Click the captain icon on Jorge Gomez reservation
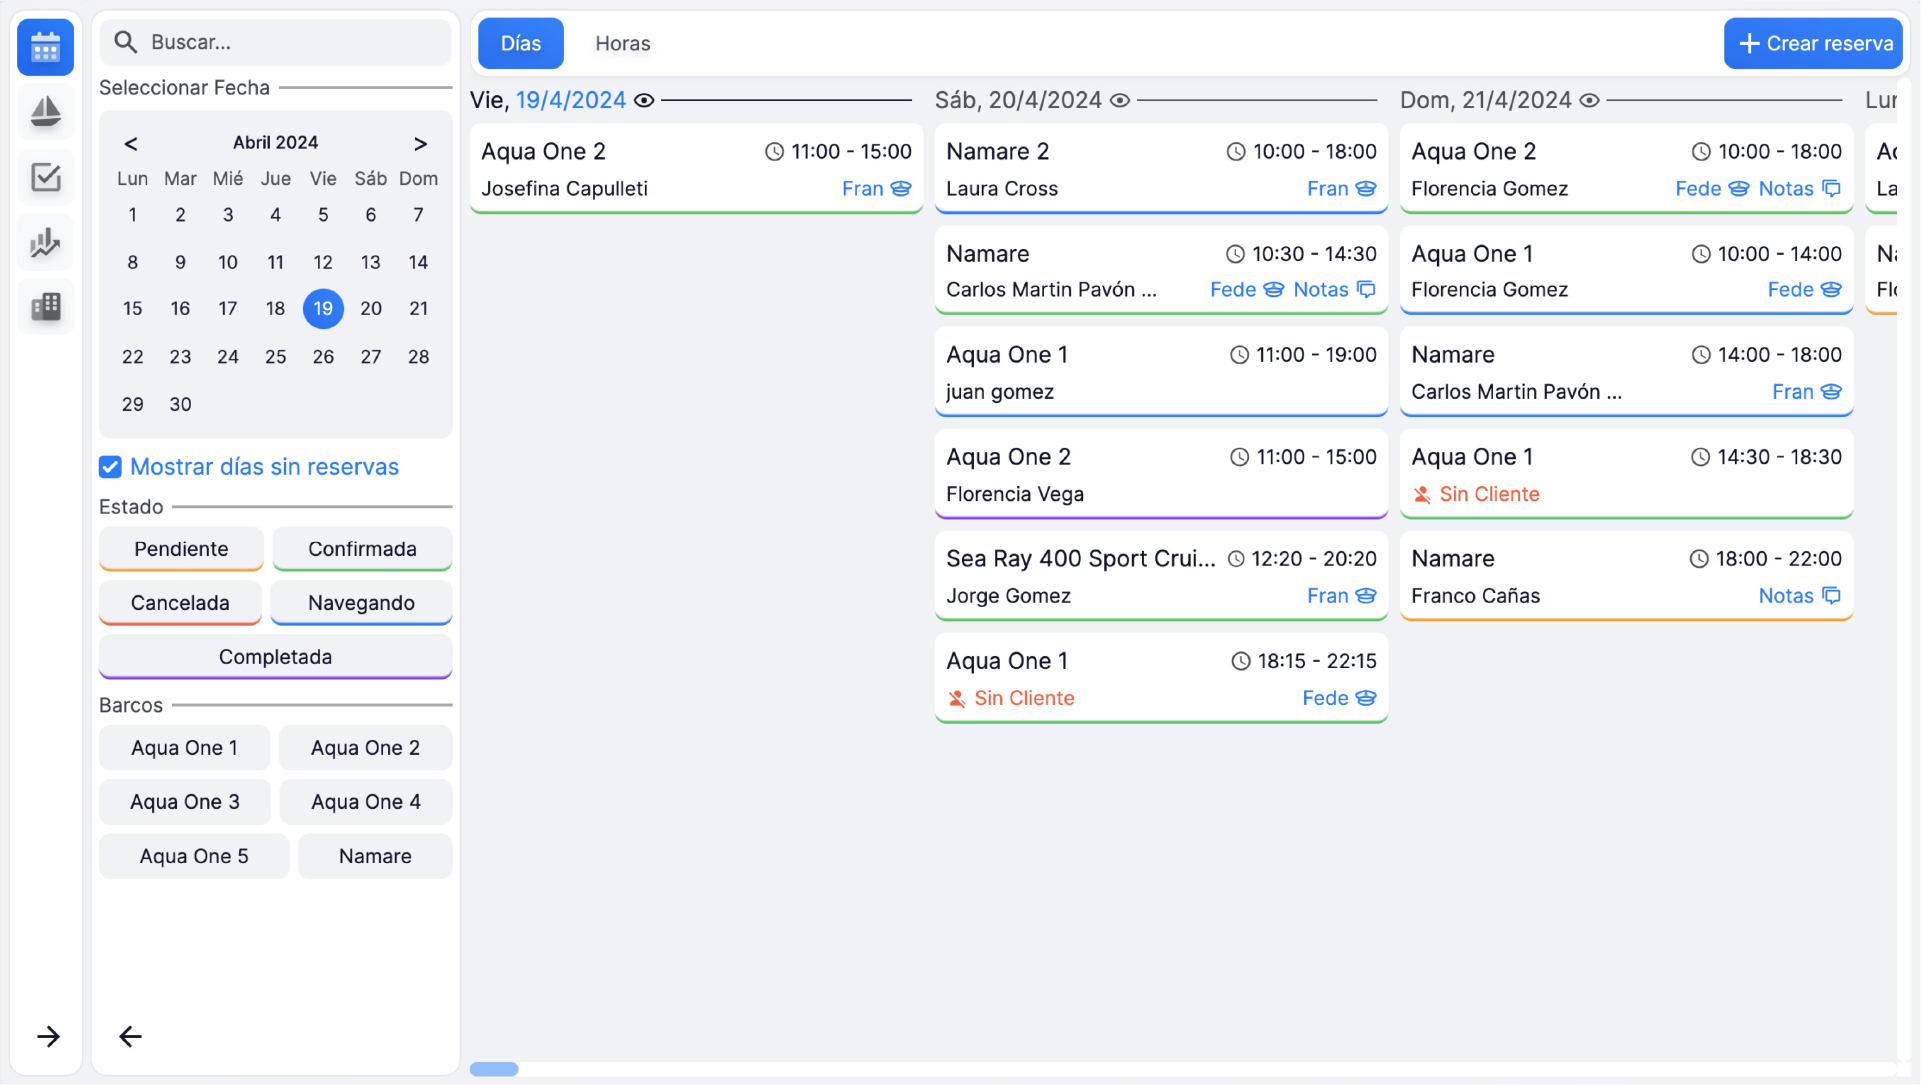The image size is (1921, 1085). tap(1366, 595)
